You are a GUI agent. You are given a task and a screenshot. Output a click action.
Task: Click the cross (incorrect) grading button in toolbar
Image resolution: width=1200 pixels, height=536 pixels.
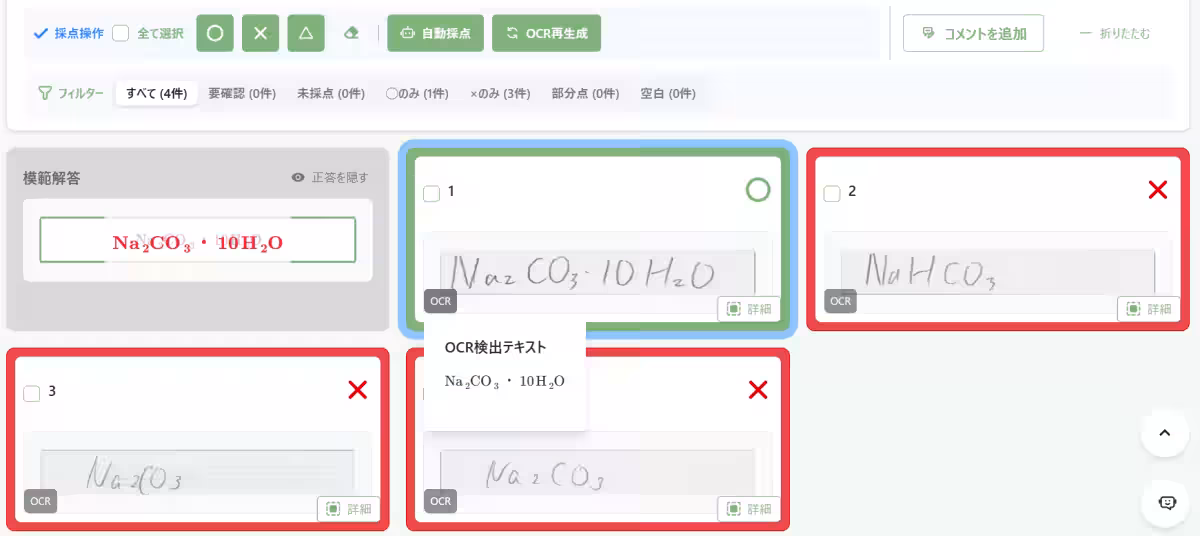(261, 33)
